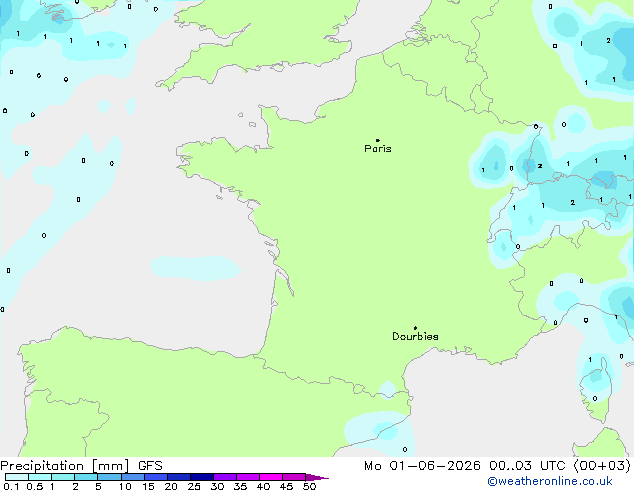Click the '35' legend value

pyautogui.click(x=240, y=486)
